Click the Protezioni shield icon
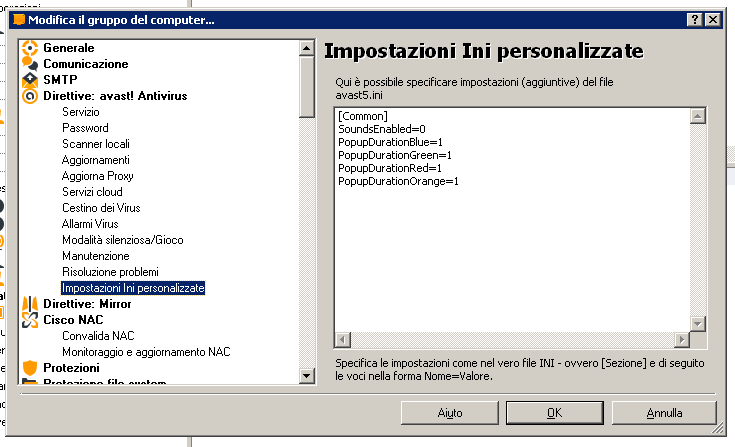This screenshot has width=735, height=447. [30, 368]
